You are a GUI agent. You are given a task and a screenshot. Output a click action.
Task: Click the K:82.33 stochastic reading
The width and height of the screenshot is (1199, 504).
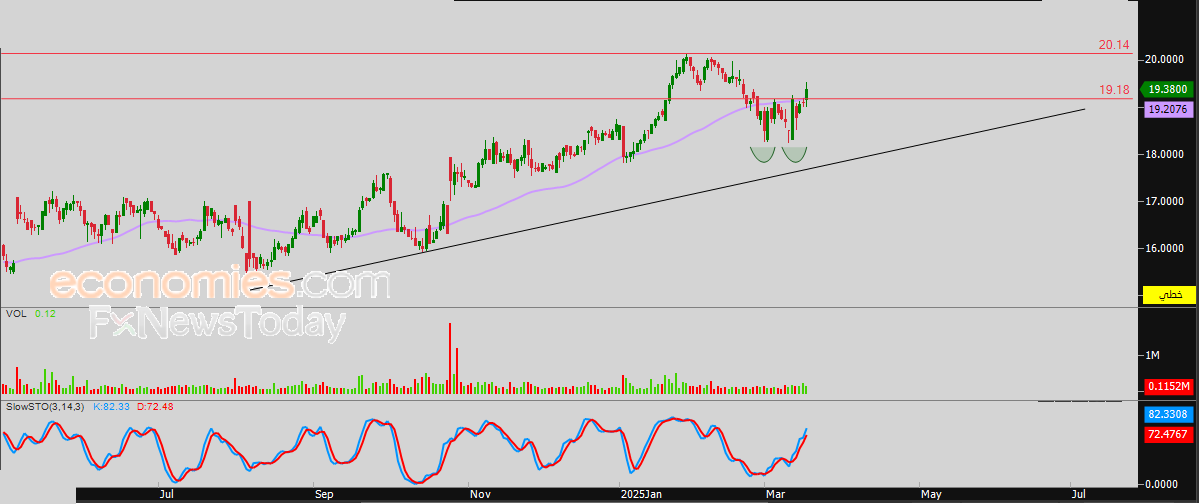(x=110, y=406)
